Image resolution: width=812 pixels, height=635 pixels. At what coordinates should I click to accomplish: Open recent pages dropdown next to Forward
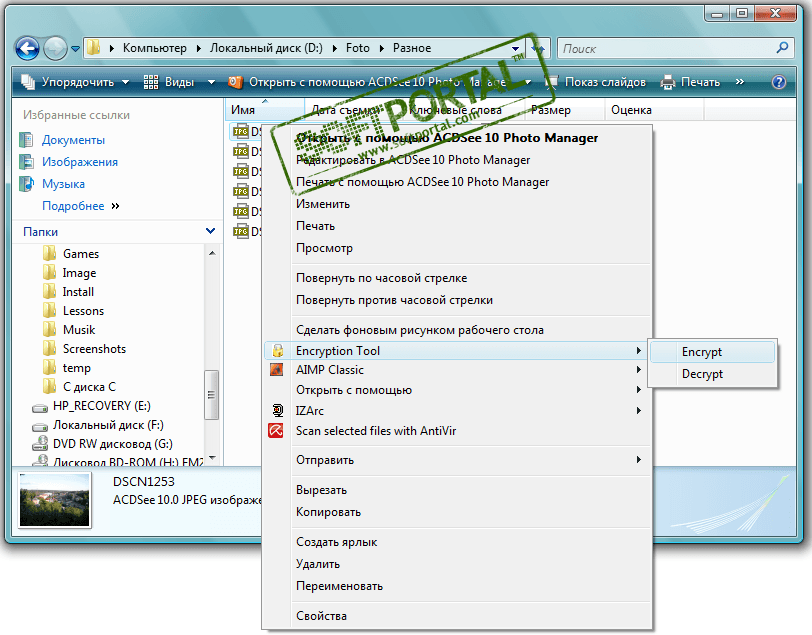coord(75,49)
